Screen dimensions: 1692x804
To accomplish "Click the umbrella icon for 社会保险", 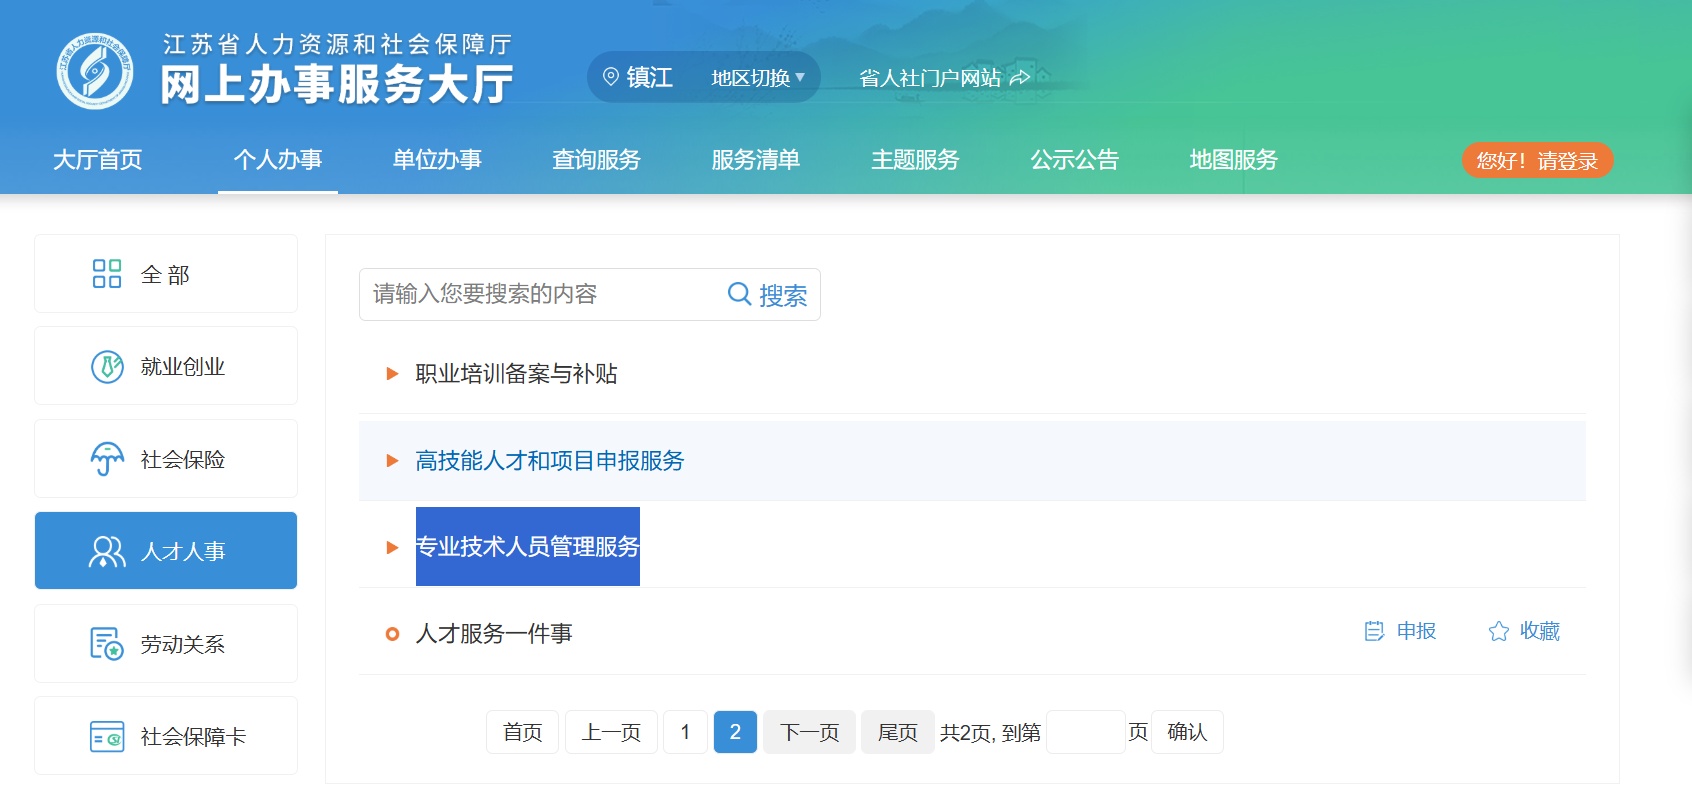I will pyautogui.click(x=107, y=459).
